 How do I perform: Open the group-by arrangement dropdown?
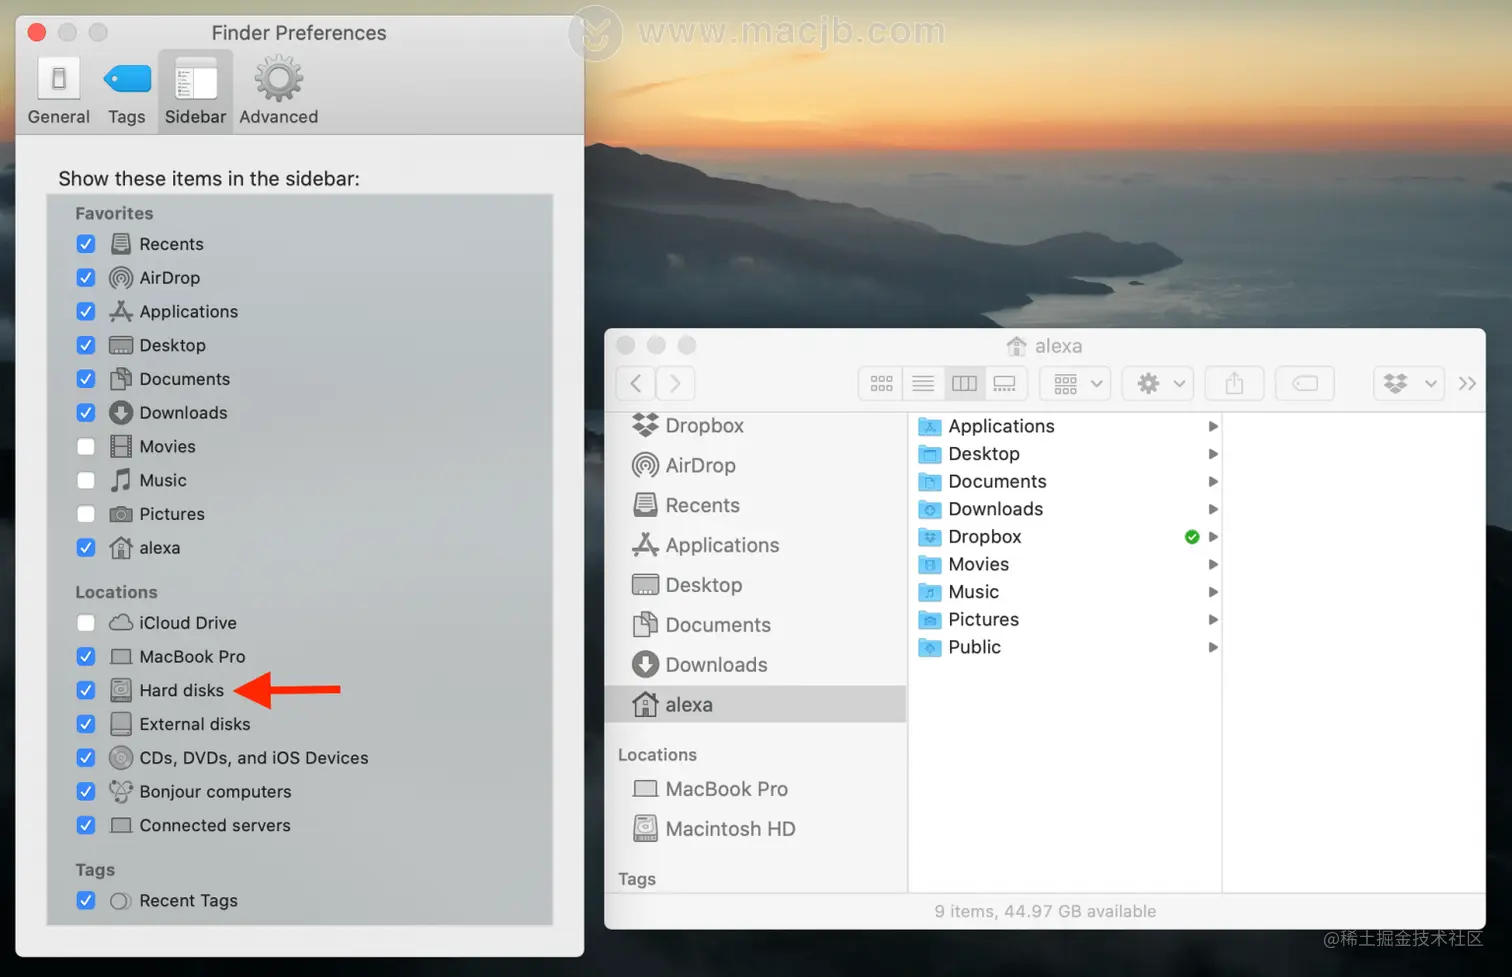(x=1076, y=384)
